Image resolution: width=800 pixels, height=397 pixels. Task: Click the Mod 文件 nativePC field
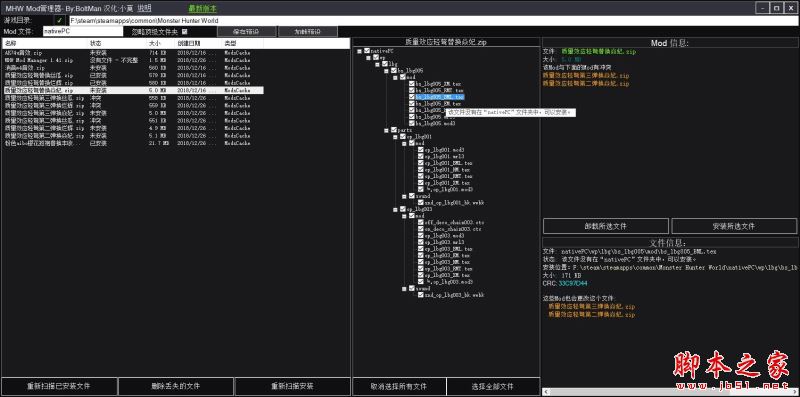click(83, 32)
